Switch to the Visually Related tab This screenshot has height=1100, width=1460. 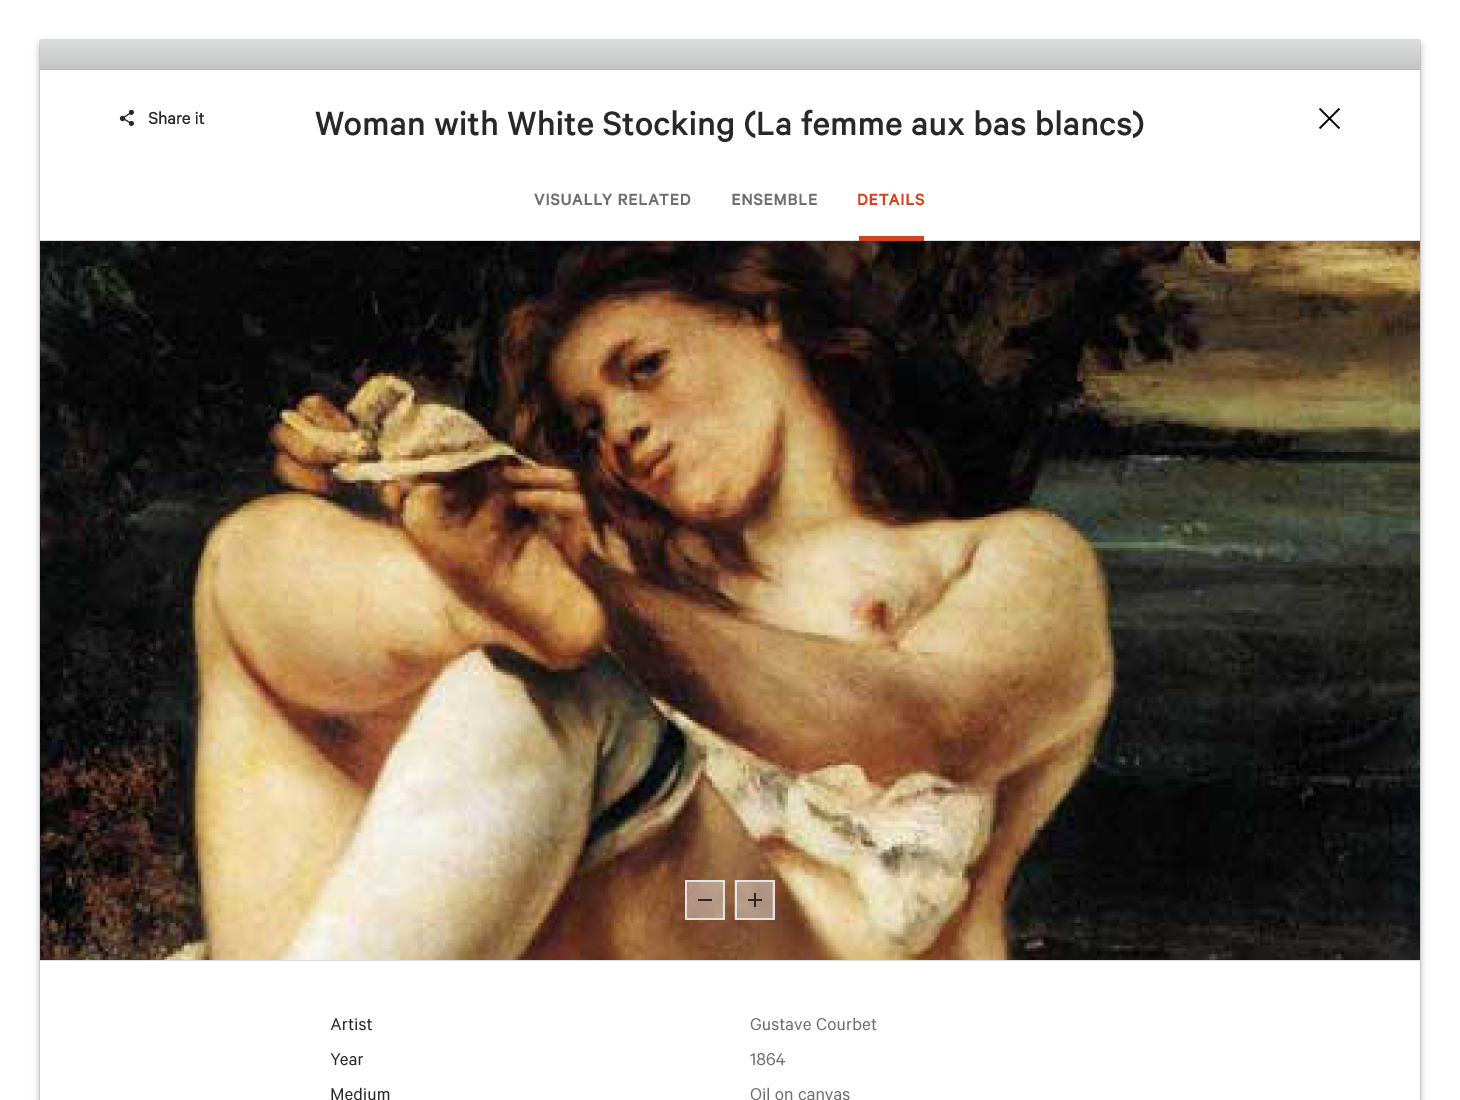612,200
